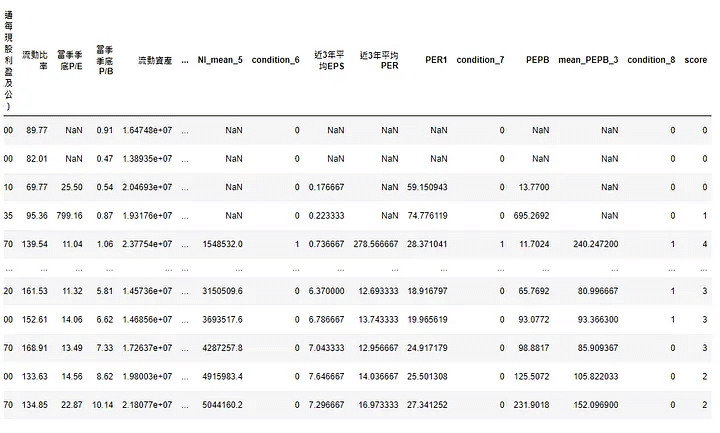Click the NI_mean_5 column header
The image size is (720, 433).
pos(220,60)
